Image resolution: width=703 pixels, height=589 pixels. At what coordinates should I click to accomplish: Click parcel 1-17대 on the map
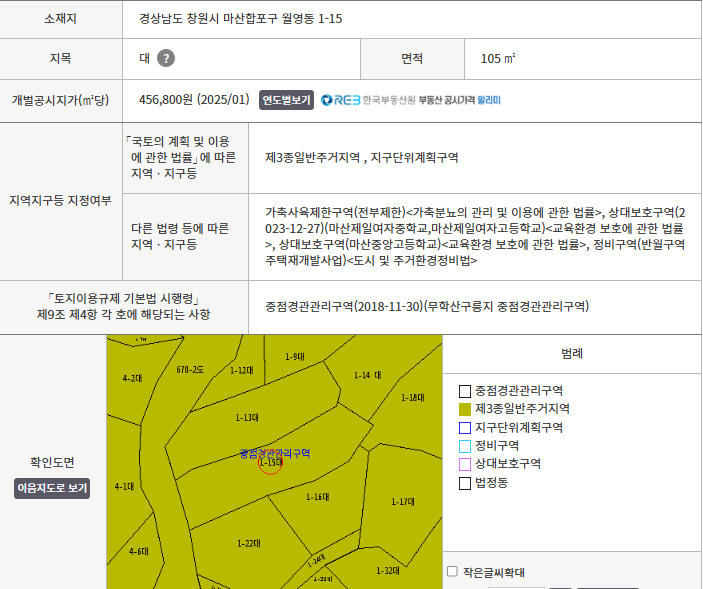click(x=402, y=501)
